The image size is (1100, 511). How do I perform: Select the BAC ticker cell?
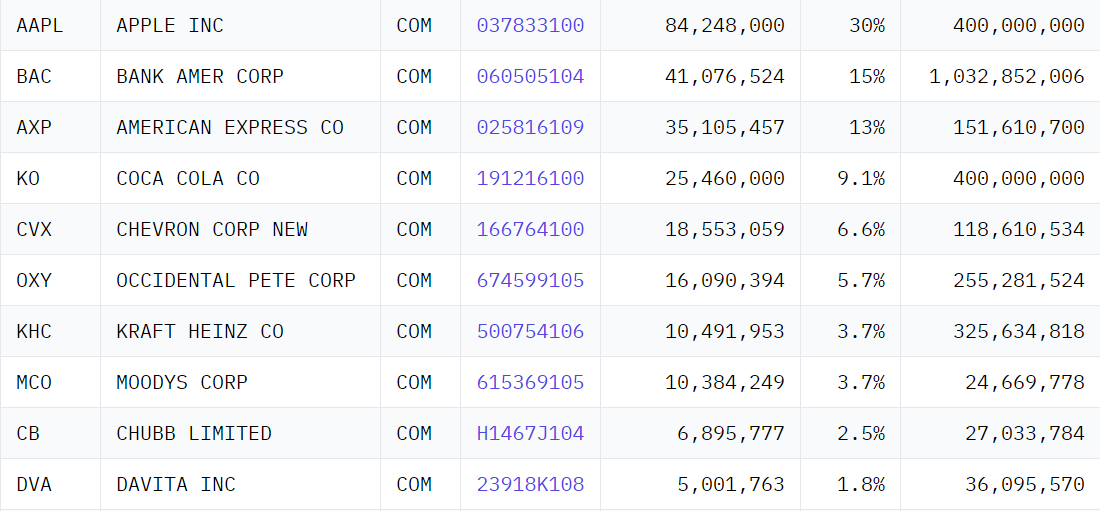tap(51, 76)
